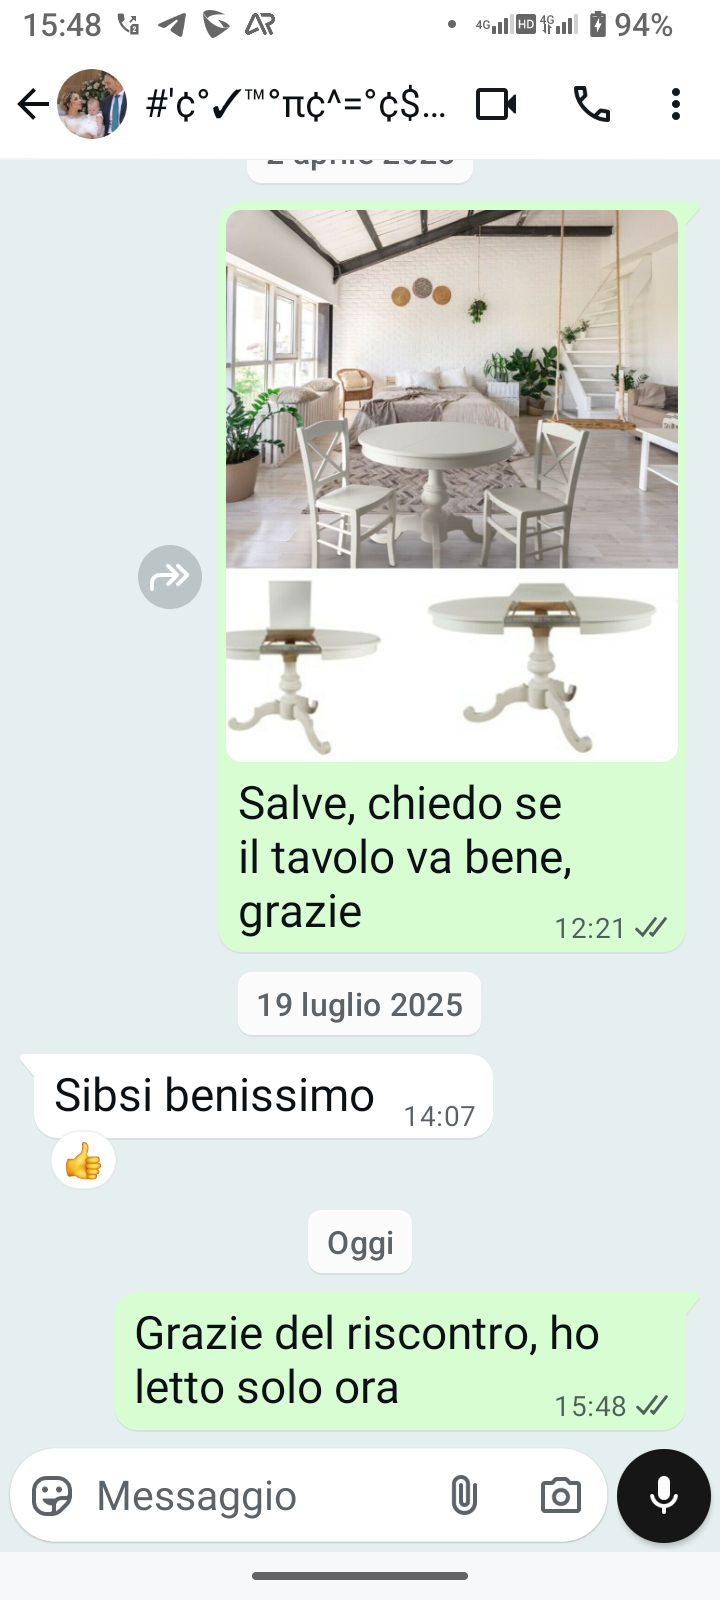Screen dimensions: 720x1600
Task: Tap the 'Oggi' date label
Action: tap(360, 1242)
